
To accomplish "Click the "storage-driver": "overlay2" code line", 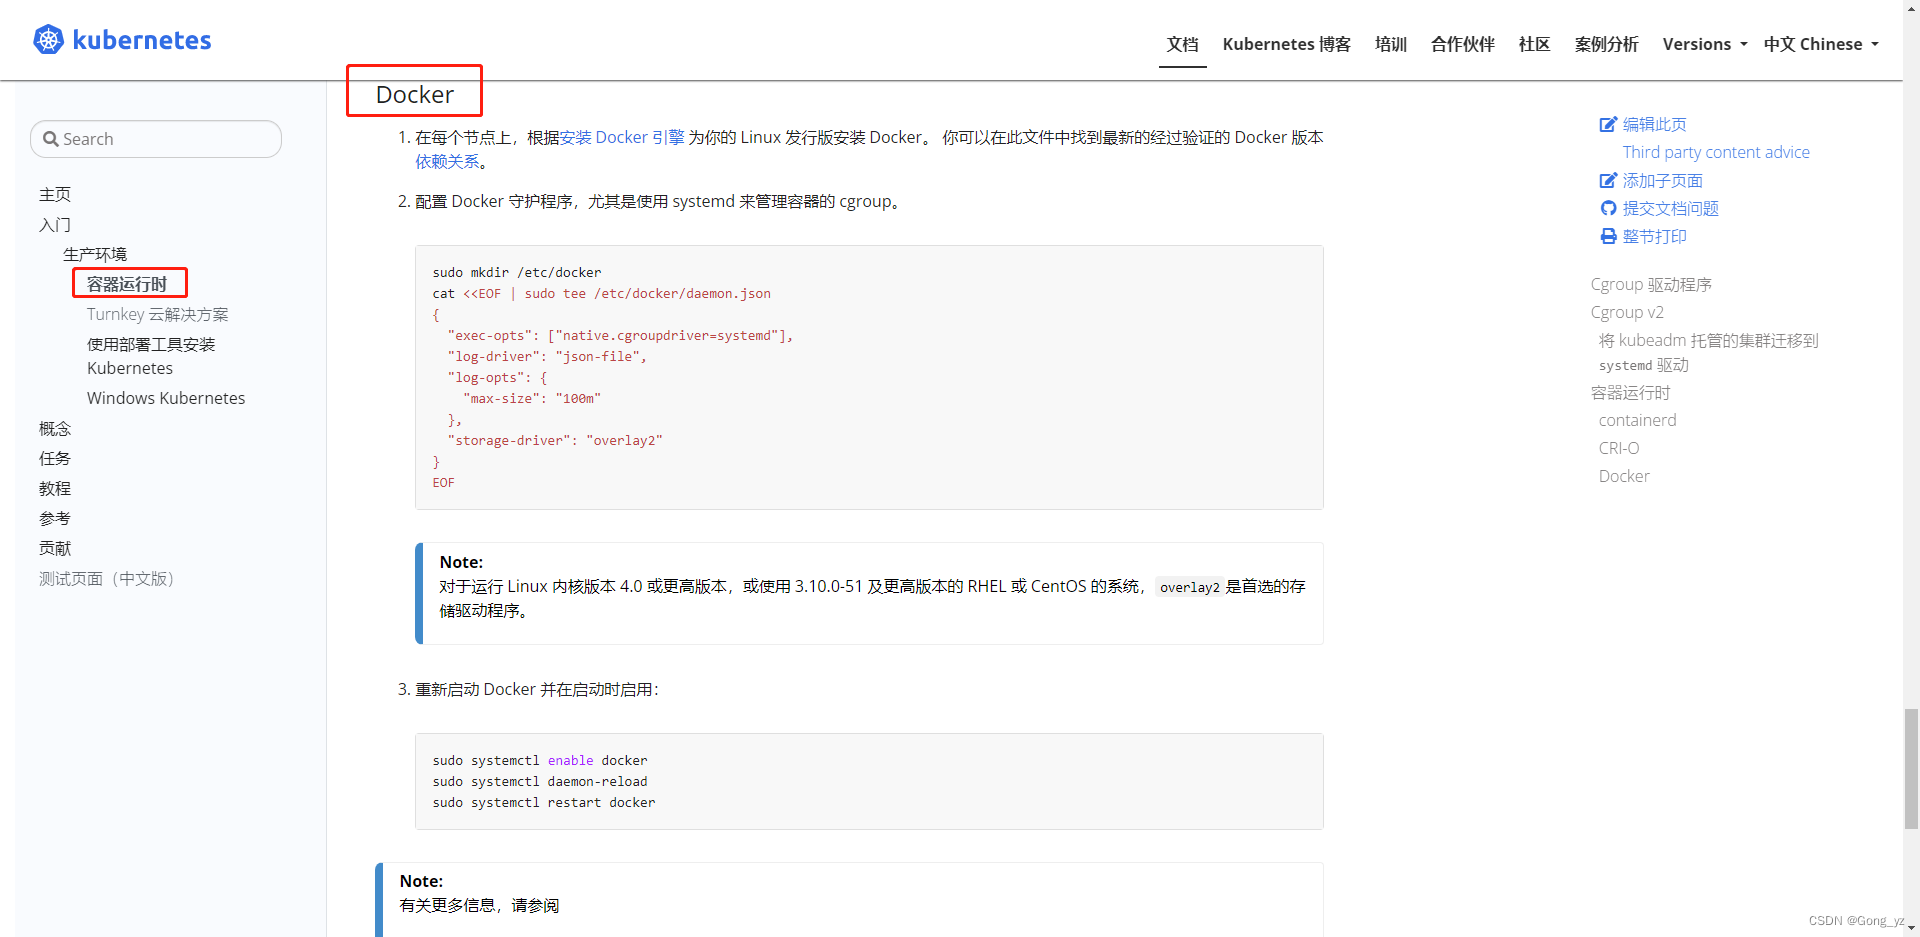I will tap(555, 440).
